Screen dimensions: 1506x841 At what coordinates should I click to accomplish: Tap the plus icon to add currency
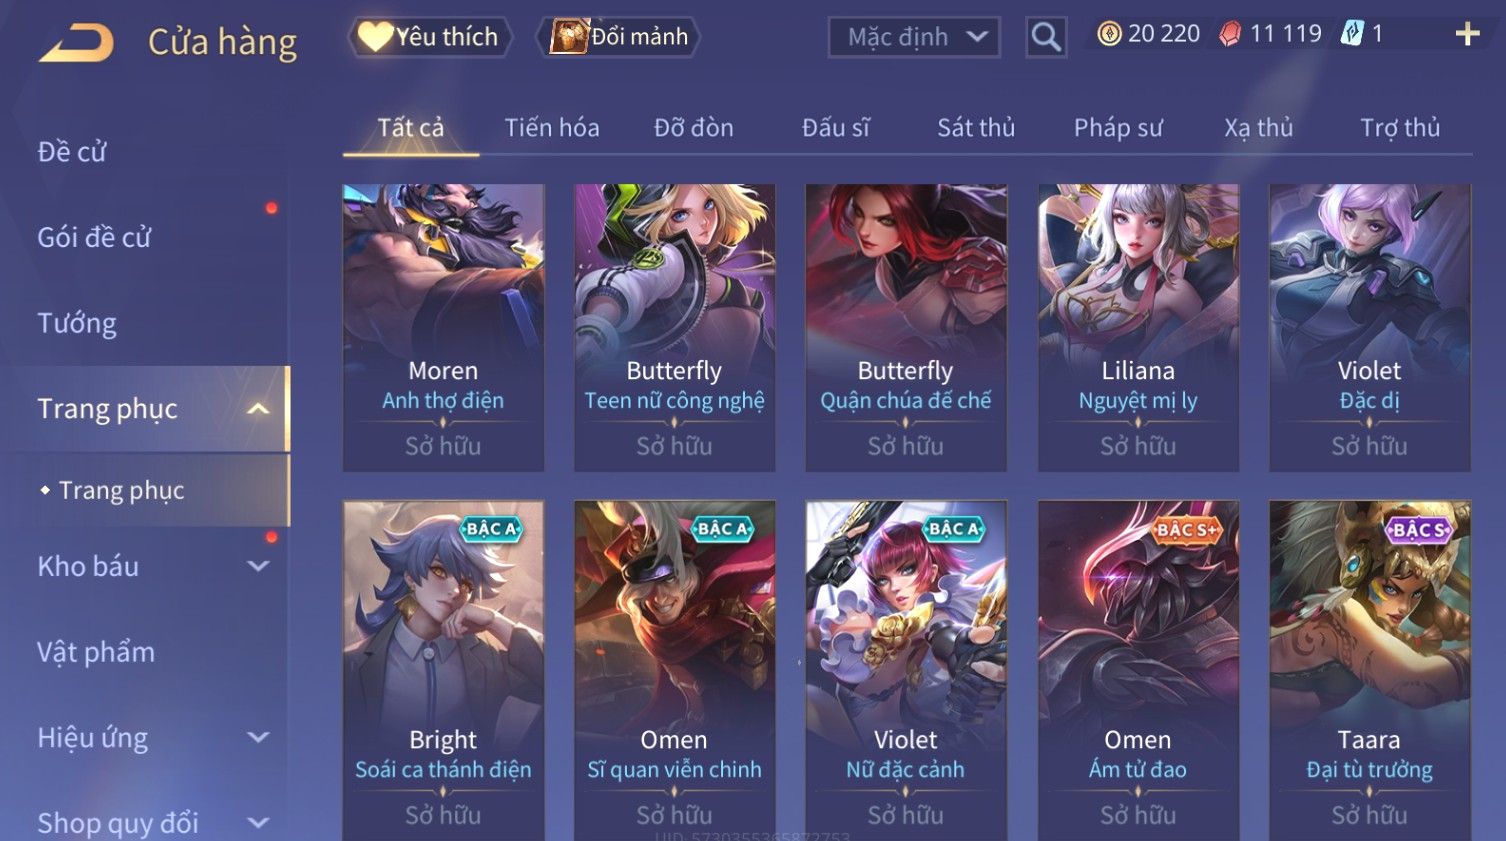click(1467, 34)
